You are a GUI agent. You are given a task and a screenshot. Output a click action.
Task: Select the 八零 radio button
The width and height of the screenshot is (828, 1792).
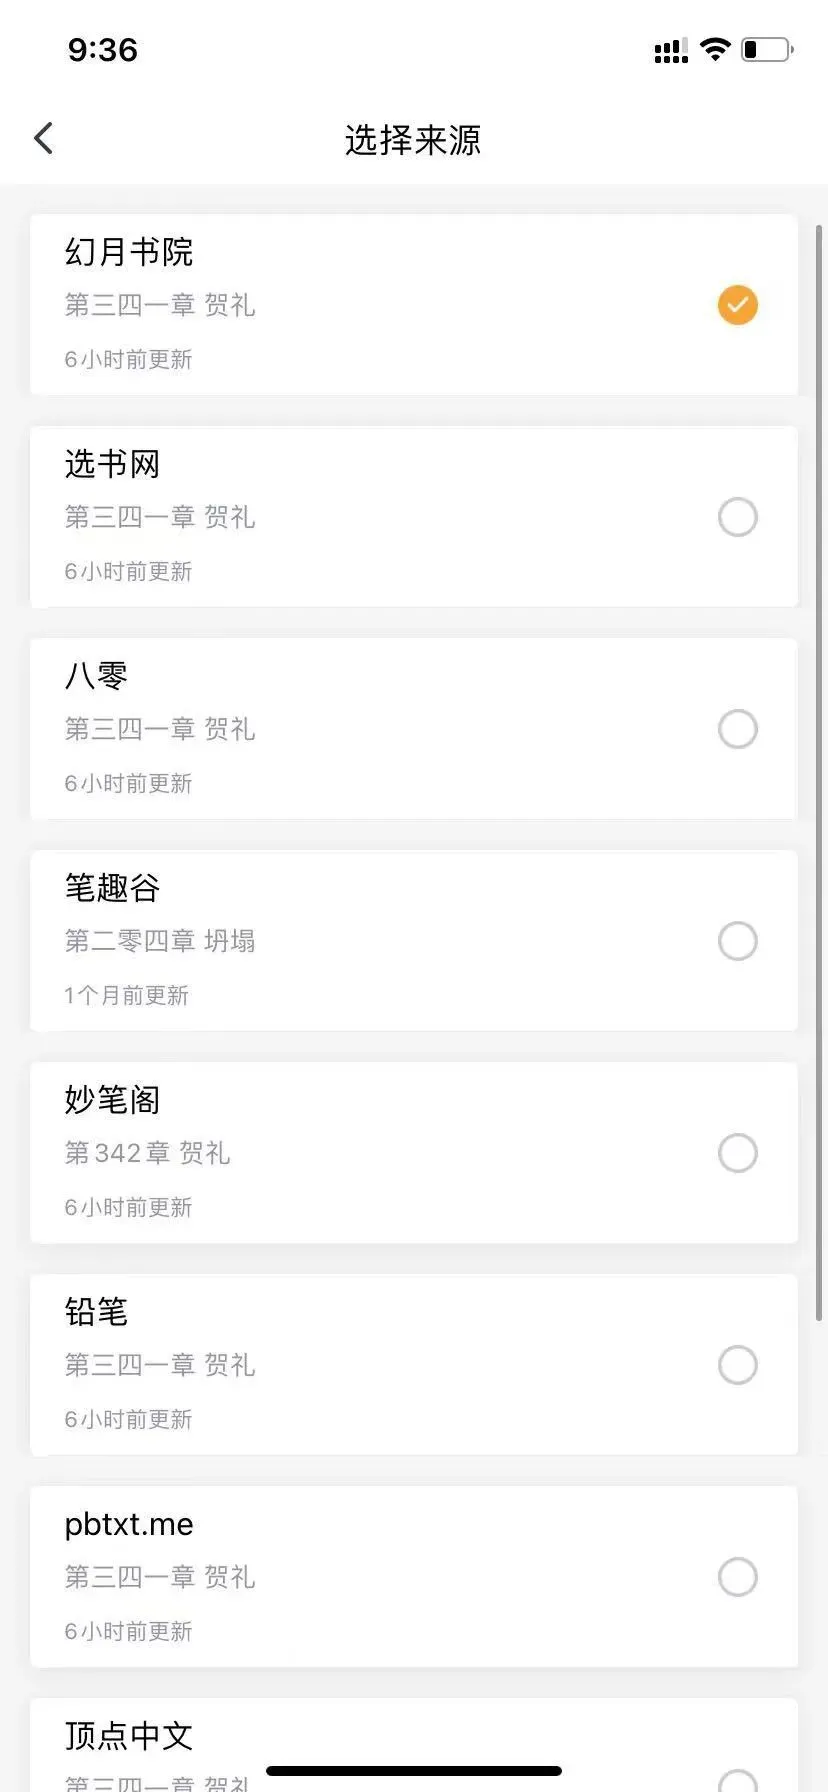coord(737,729)
